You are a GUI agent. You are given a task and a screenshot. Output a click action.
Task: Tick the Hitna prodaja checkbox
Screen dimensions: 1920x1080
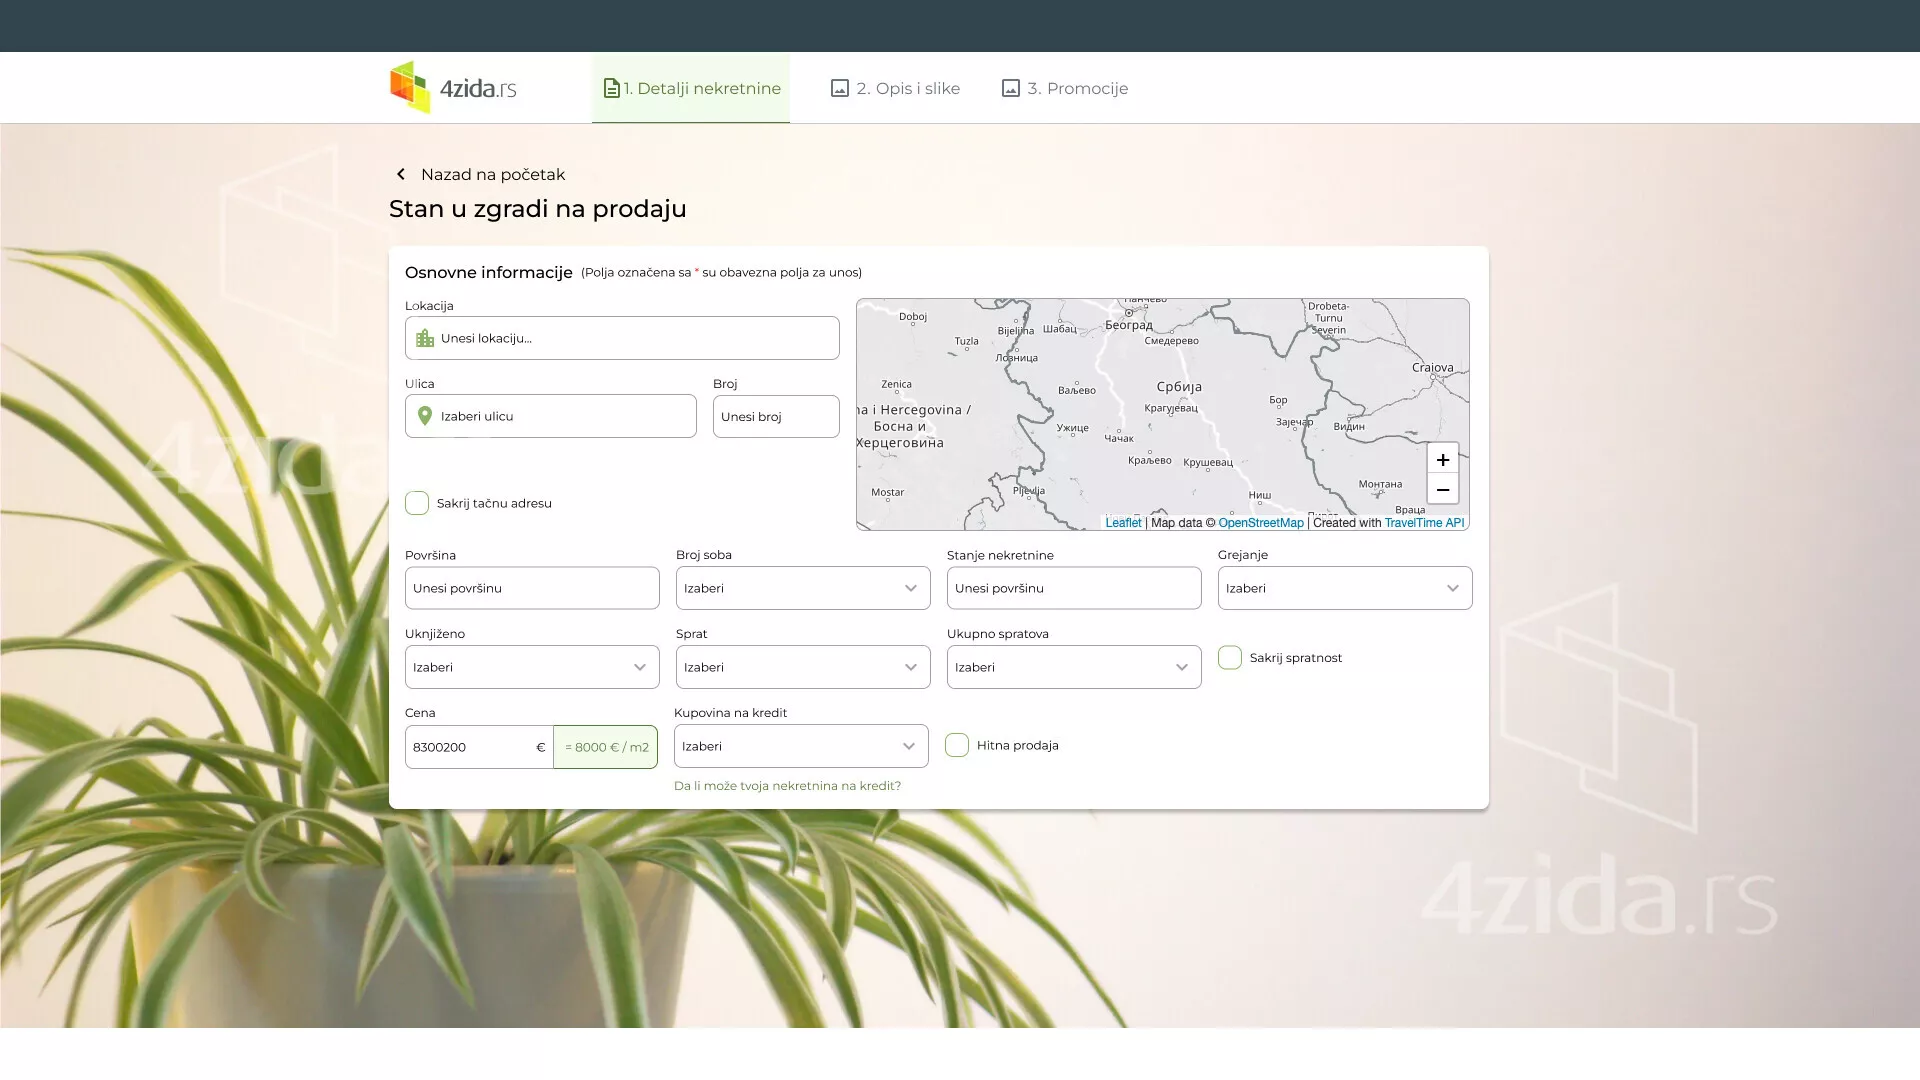pos(957,745)
